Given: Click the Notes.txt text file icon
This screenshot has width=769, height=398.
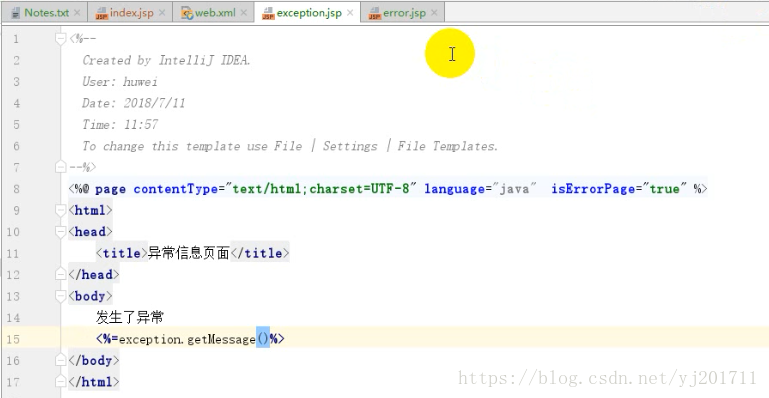Looking at the screenshot, I should (15, 13).
